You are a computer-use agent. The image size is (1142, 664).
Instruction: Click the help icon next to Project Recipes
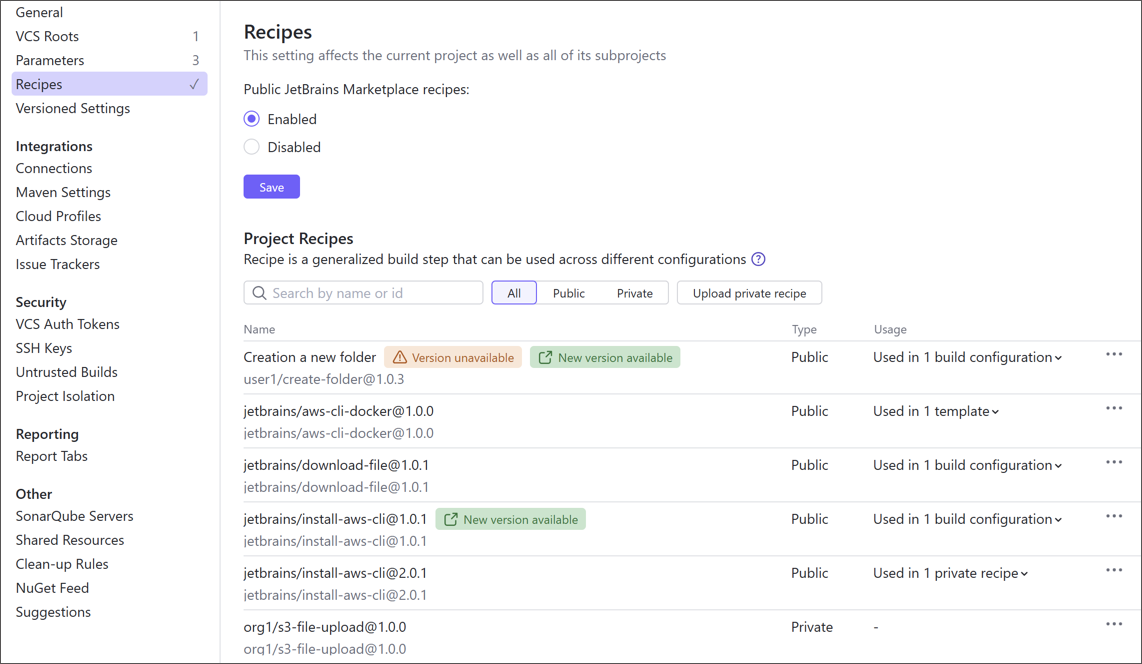coord(758,259)
